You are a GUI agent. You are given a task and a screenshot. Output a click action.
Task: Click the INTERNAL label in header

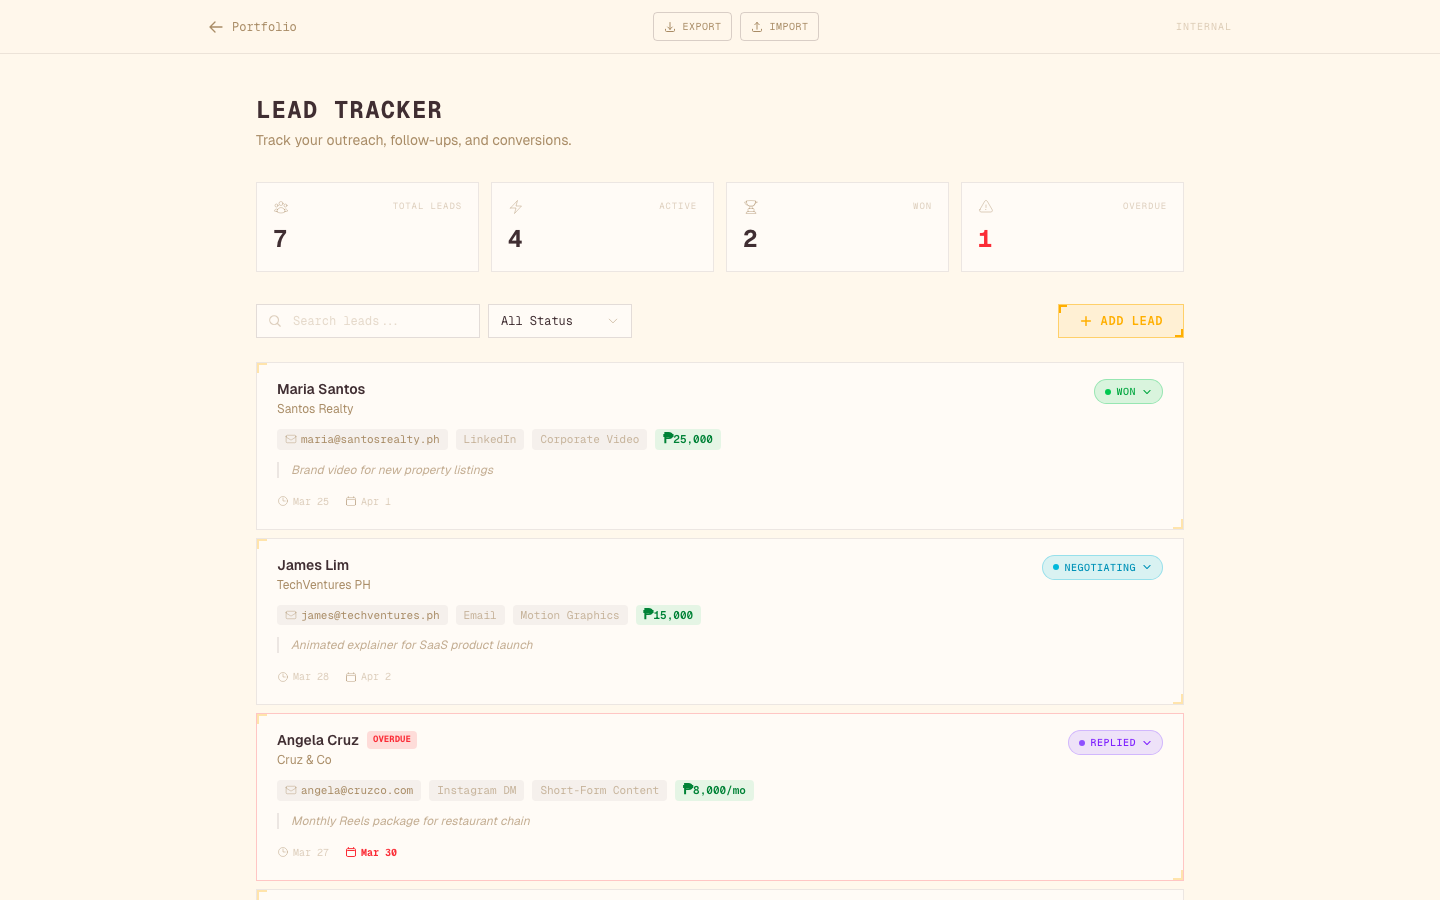[x=1203, y=27]
